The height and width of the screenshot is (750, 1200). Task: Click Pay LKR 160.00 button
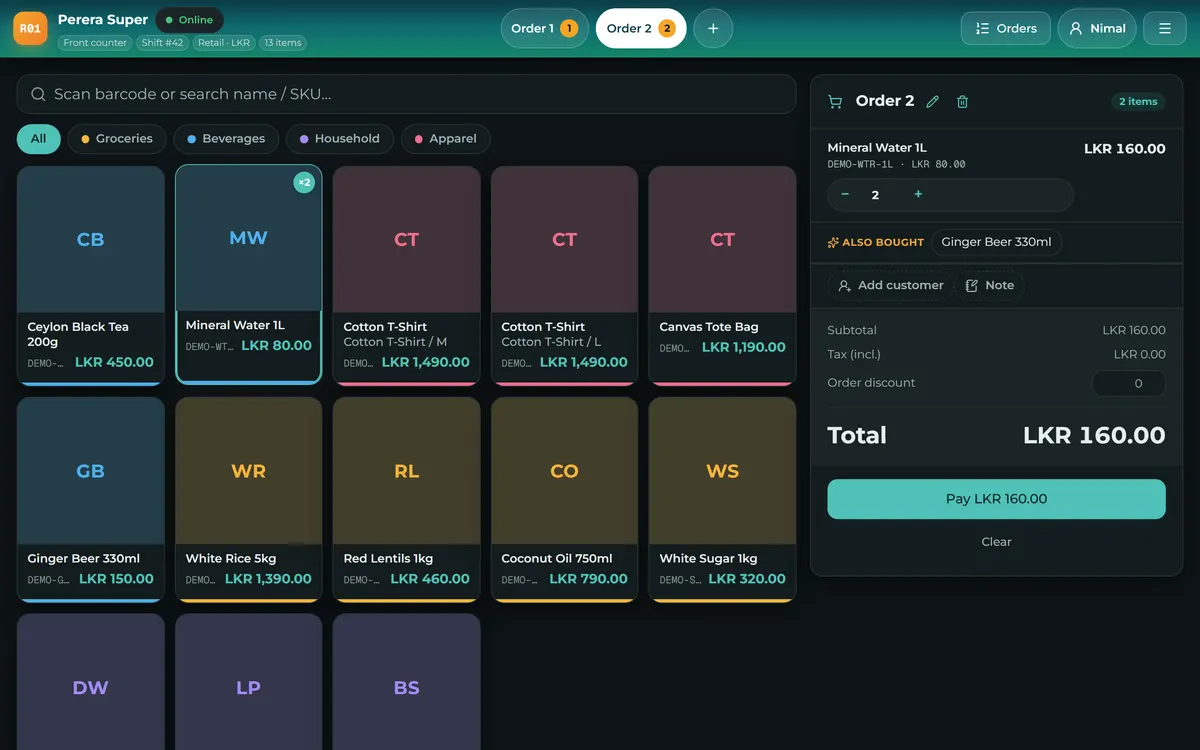[x=996, y=499]
